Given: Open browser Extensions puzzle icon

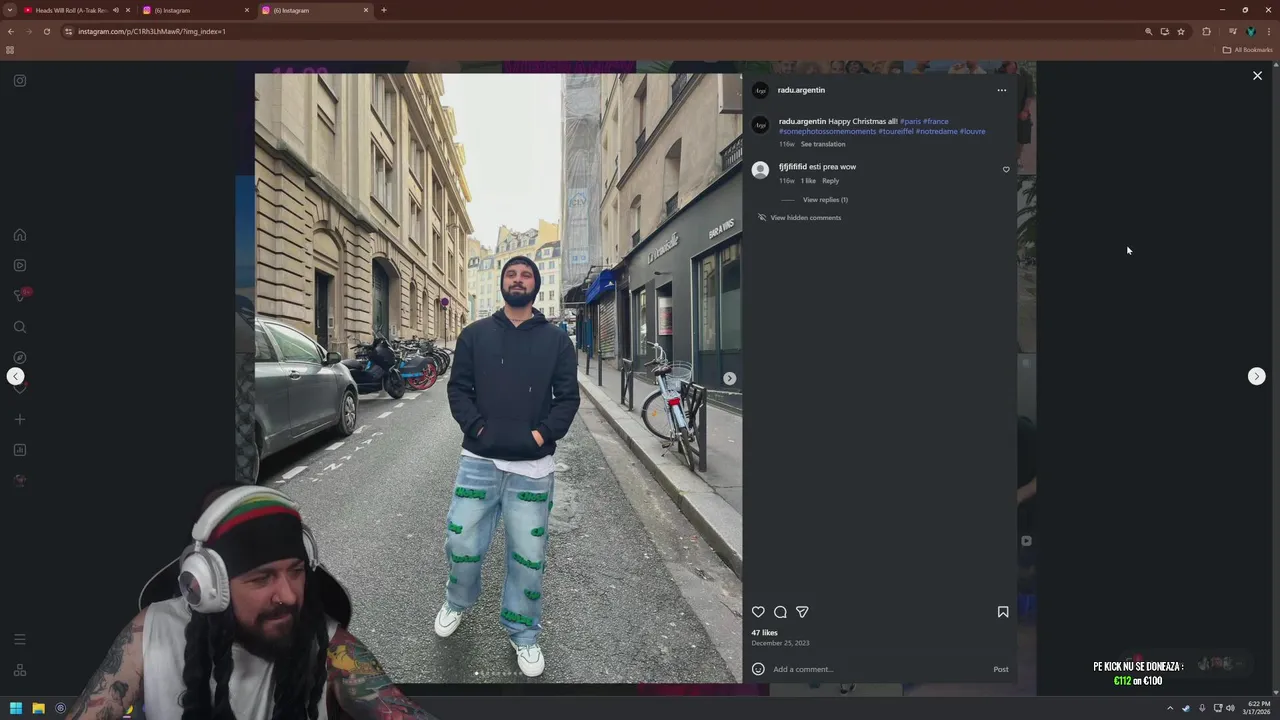Looking at the screenshot, I should point(1206,31).
